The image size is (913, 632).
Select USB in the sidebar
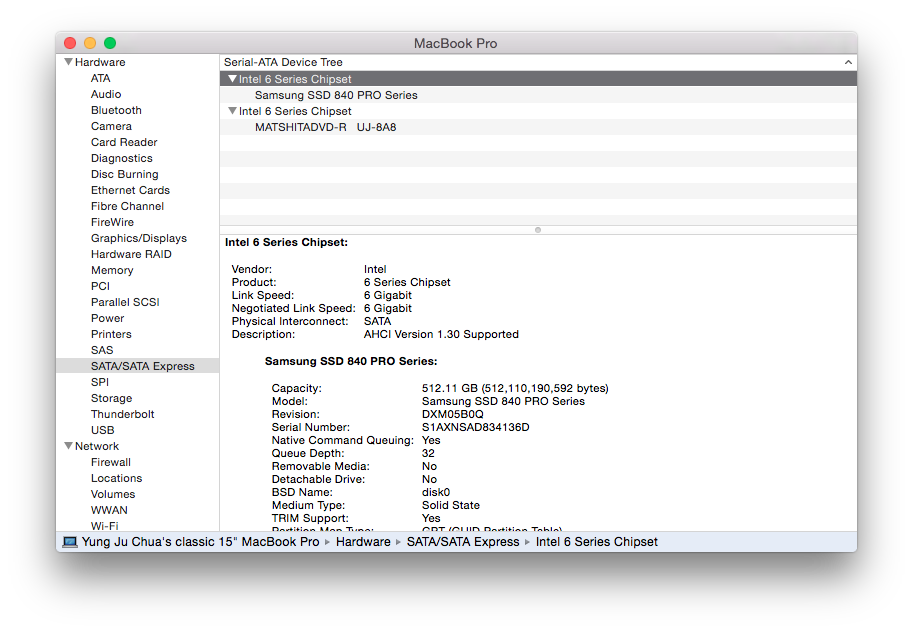click(102, 430)
